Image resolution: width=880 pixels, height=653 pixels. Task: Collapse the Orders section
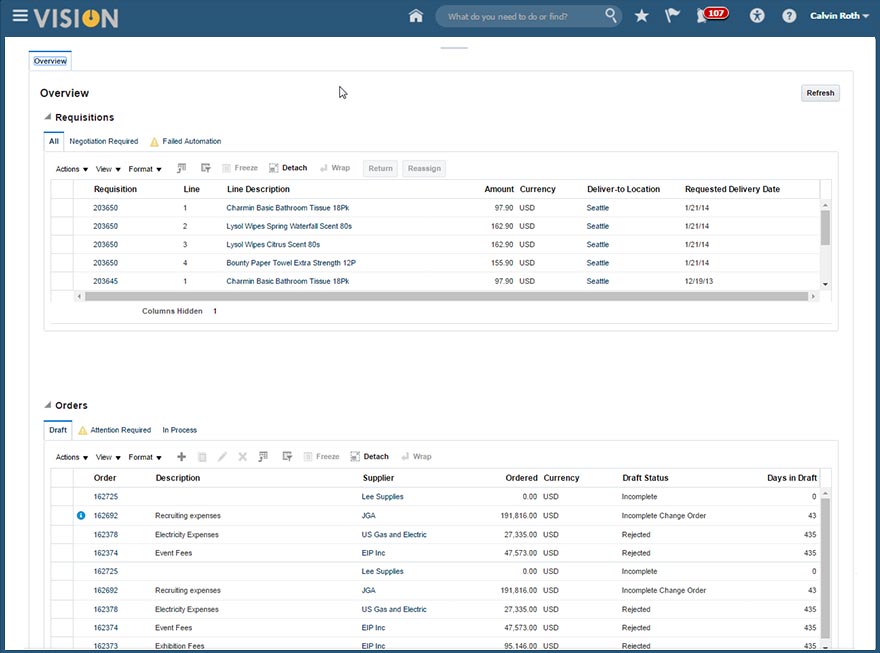click(47, 406)
